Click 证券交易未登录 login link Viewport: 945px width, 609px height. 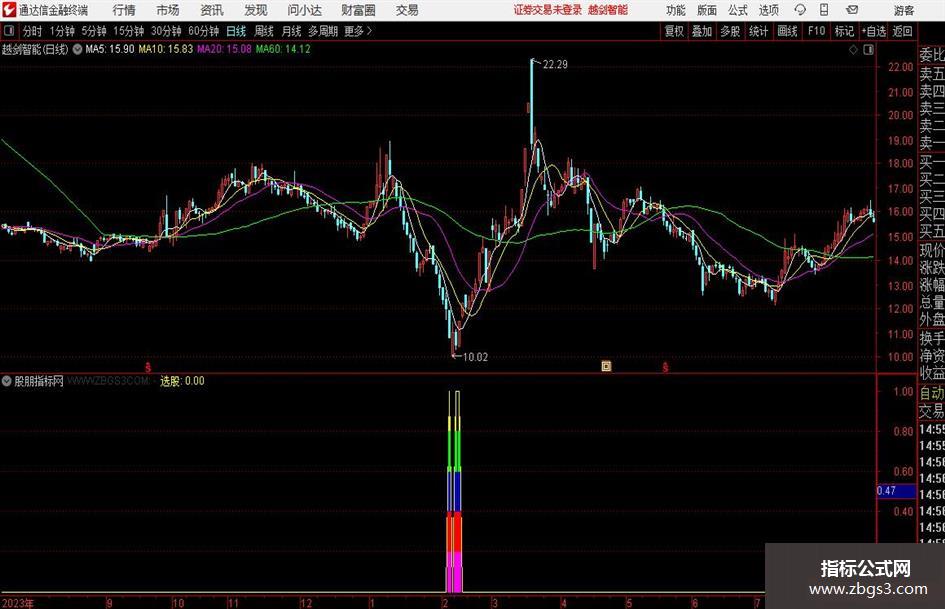coord(548,10)
